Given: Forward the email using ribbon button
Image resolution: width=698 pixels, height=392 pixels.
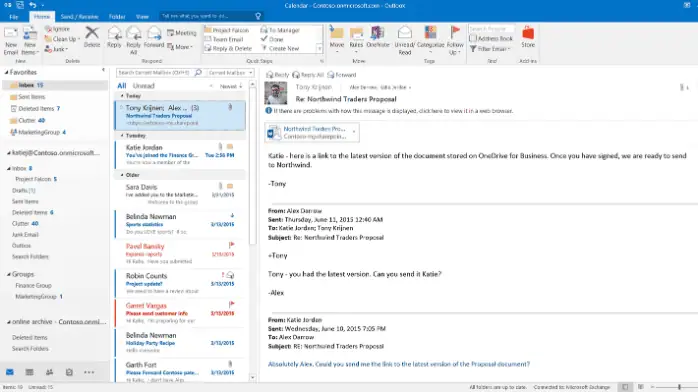Looking at the screenshot, I should click(x=154, y=36).
